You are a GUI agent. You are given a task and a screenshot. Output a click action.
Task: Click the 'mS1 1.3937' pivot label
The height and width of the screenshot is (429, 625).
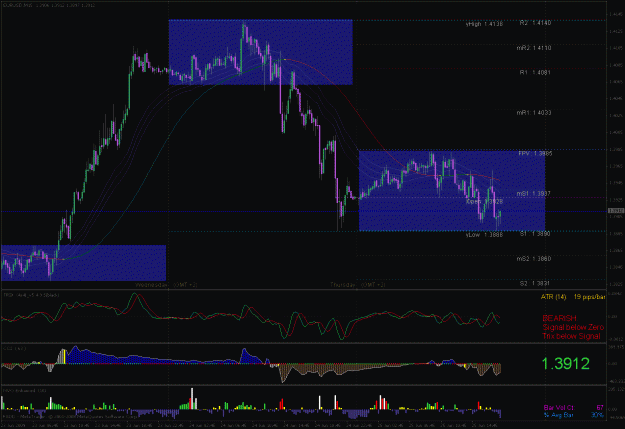534,193
